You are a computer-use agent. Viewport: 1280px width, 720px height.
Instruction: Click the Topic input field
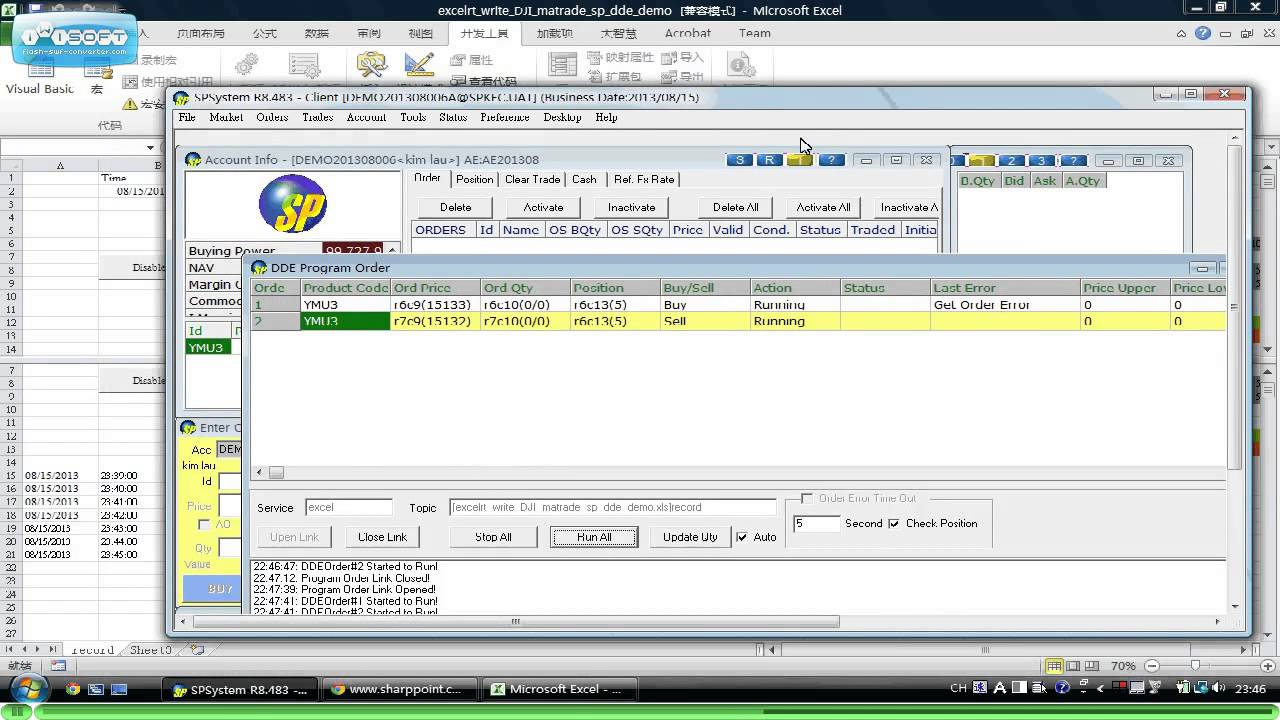click(x=612, y=507)
